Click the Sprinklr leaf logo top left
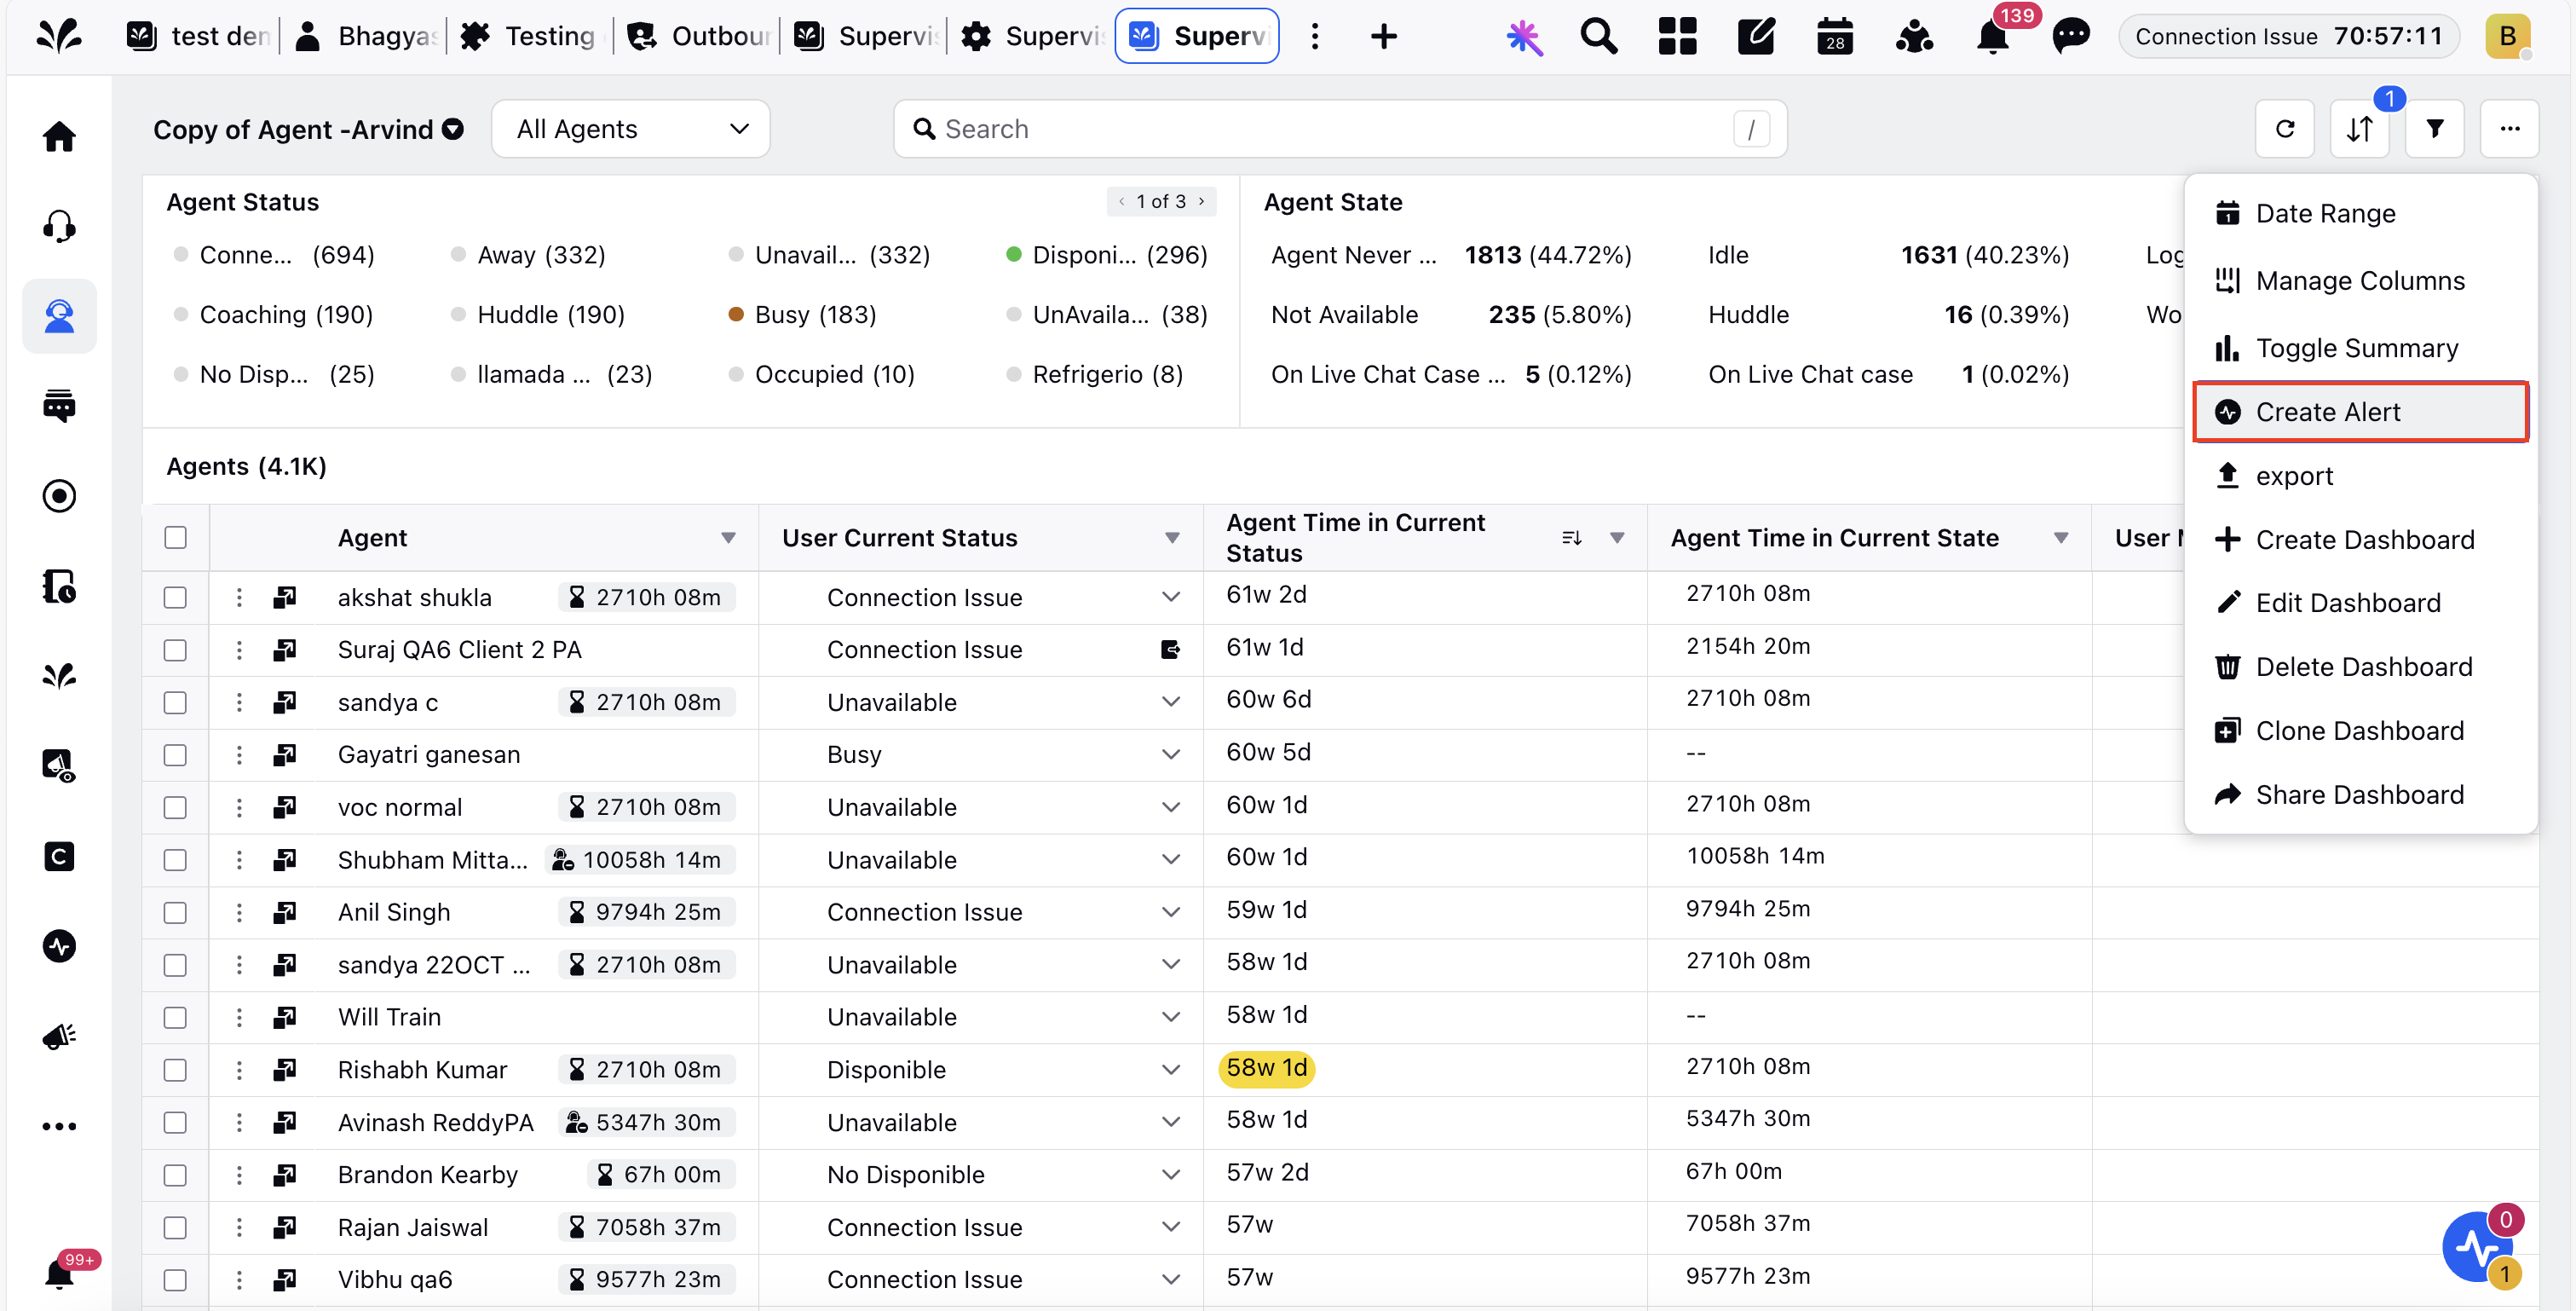 point(59,37)
